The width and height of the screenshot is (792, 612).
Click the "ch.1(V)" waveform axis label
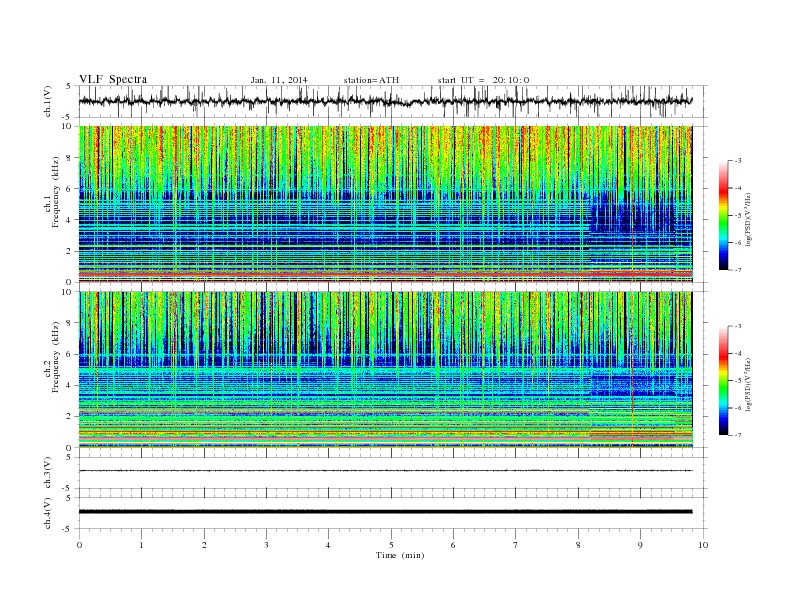(x=48, y=100)
